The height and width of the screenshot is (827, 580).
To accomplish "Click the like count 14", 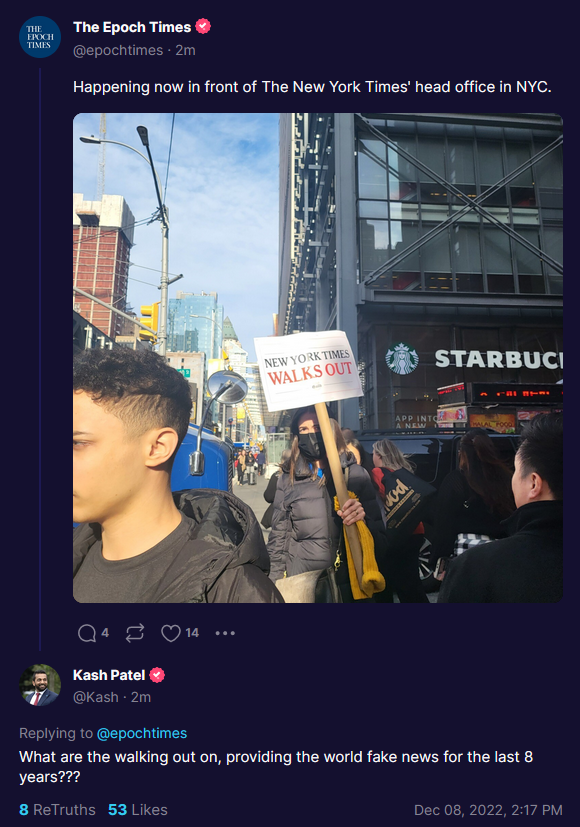I will tap(192, 633).
